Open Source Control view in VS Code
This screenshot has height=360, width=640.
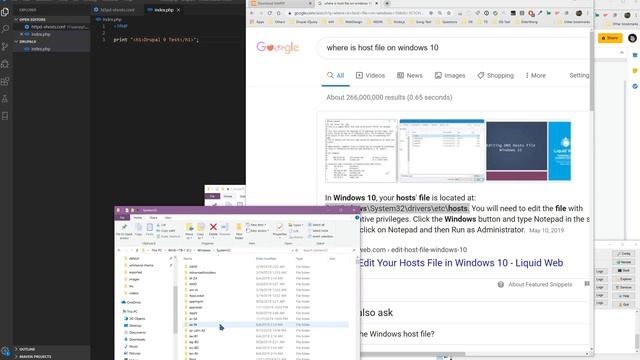pyautogui.click(x=5, y=47)
